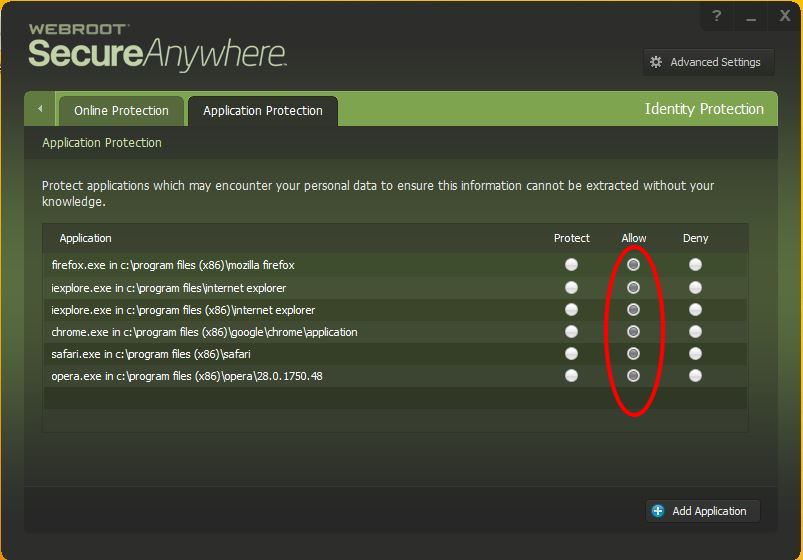Viewport: 803px width, 560px height.
Task: Close the SecureAnywhere window
Action: (x=786, y=16)
